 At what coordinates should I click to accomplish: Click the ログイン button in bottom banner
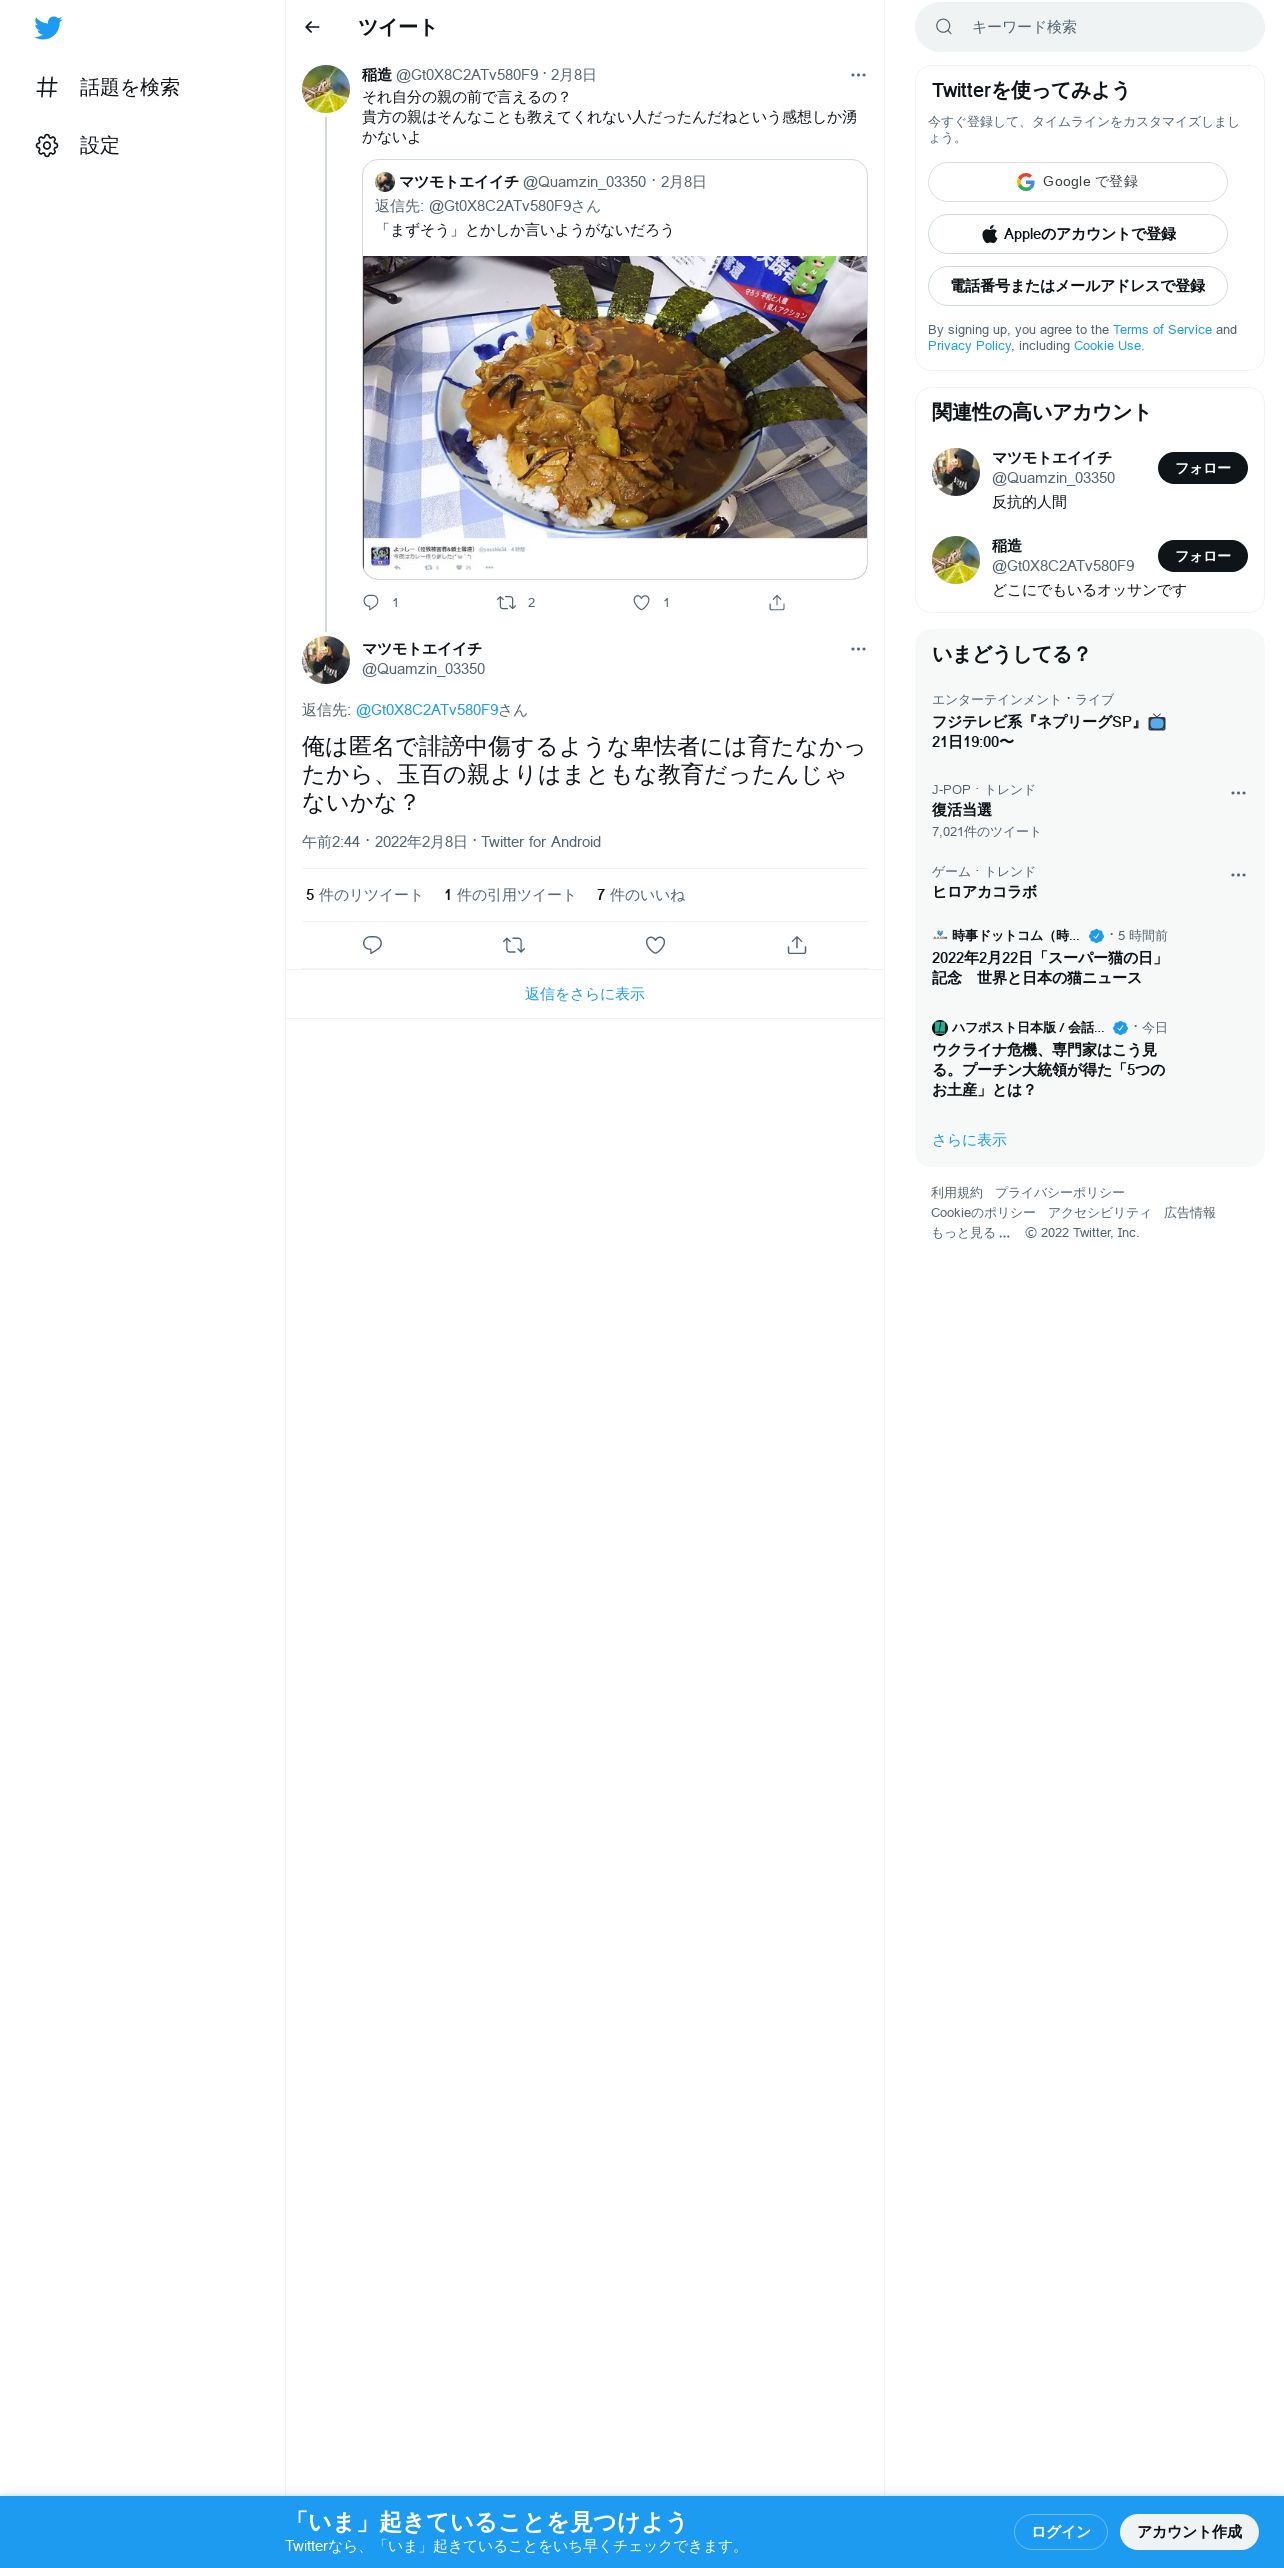point(1061,2532)
